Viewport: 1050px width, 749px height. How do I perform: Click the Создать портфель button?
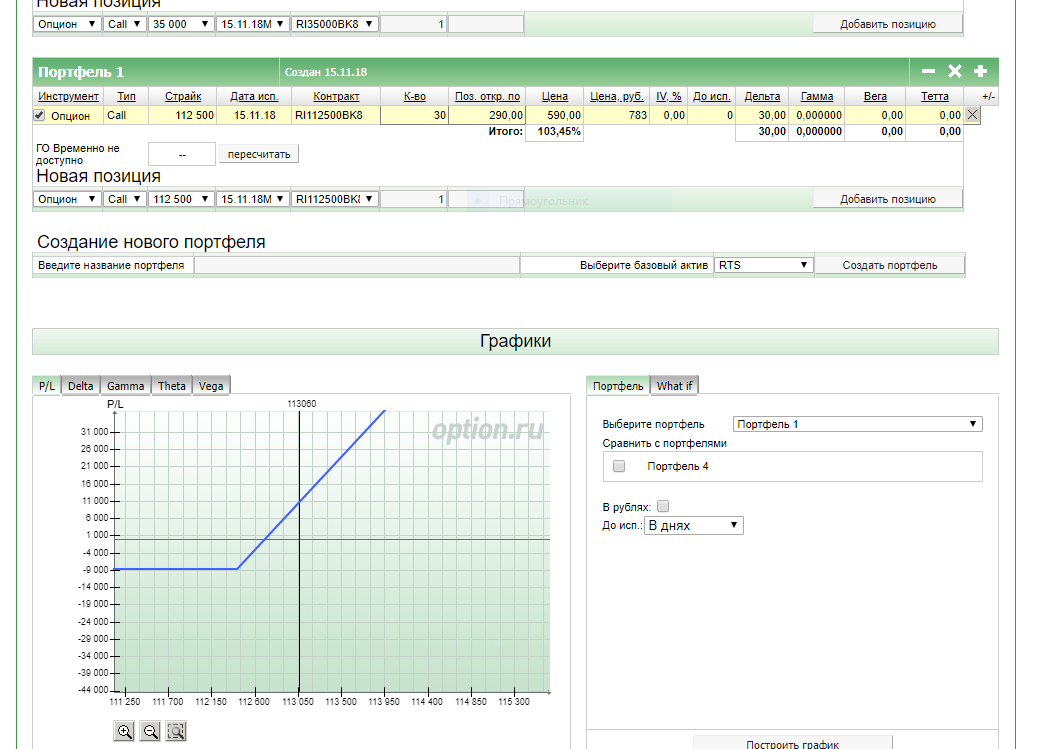coord(890,265)
